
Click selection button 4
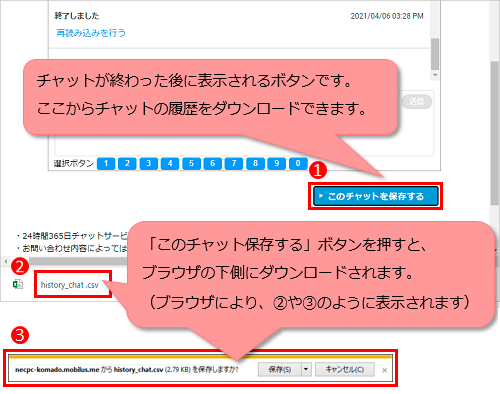[x=170, y=163]
